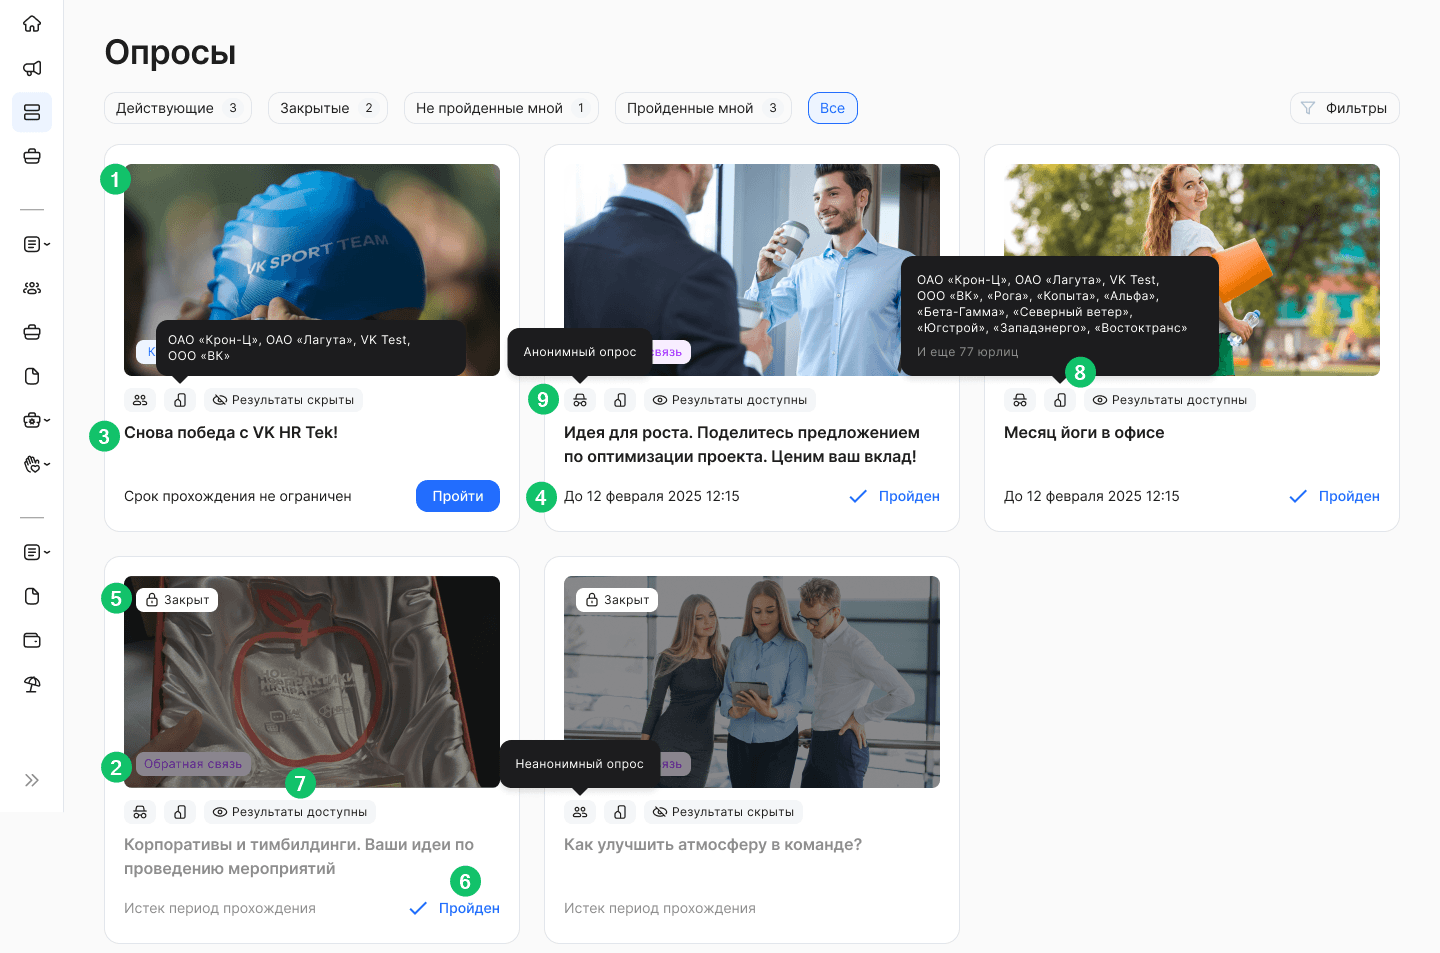Expand the sidebar with double chevron
1440x953 pixels.
(x=32, y=780)
